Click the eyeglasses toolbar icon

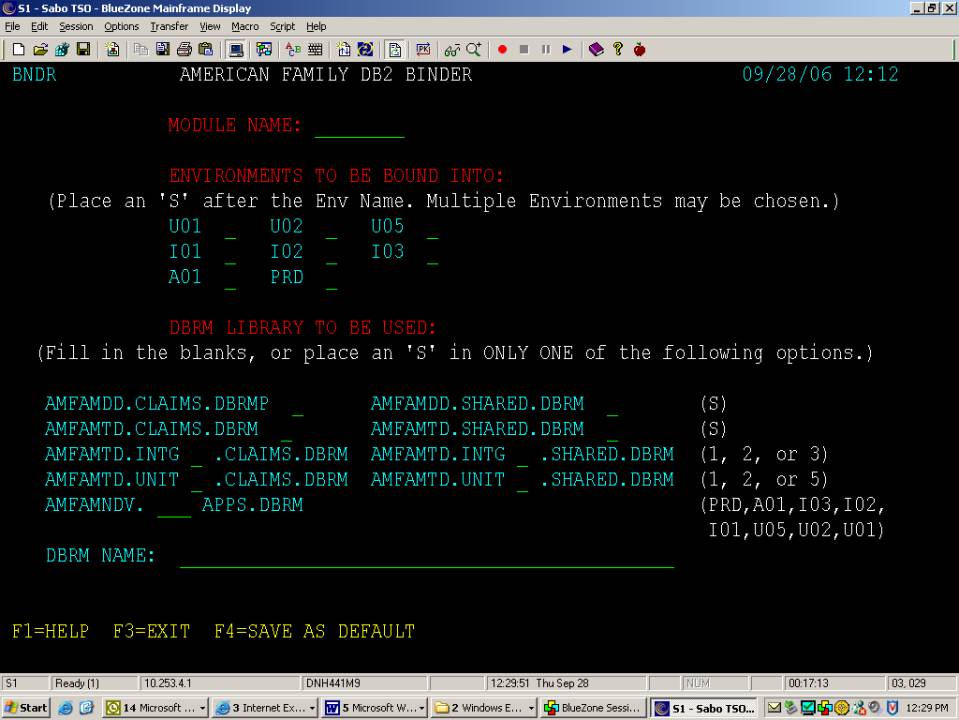click(x=452, y=50)
